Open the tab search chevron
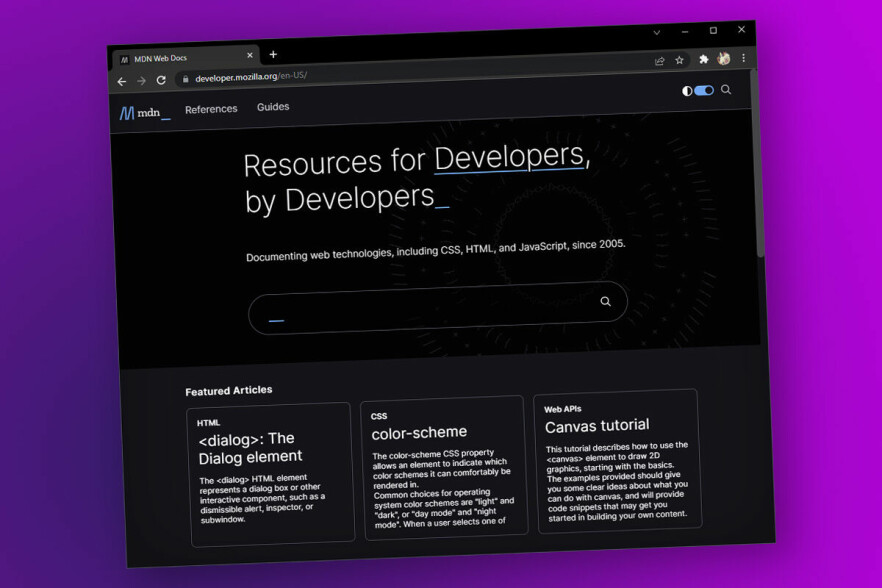This screenshot has width=882, height=588. 656,33
